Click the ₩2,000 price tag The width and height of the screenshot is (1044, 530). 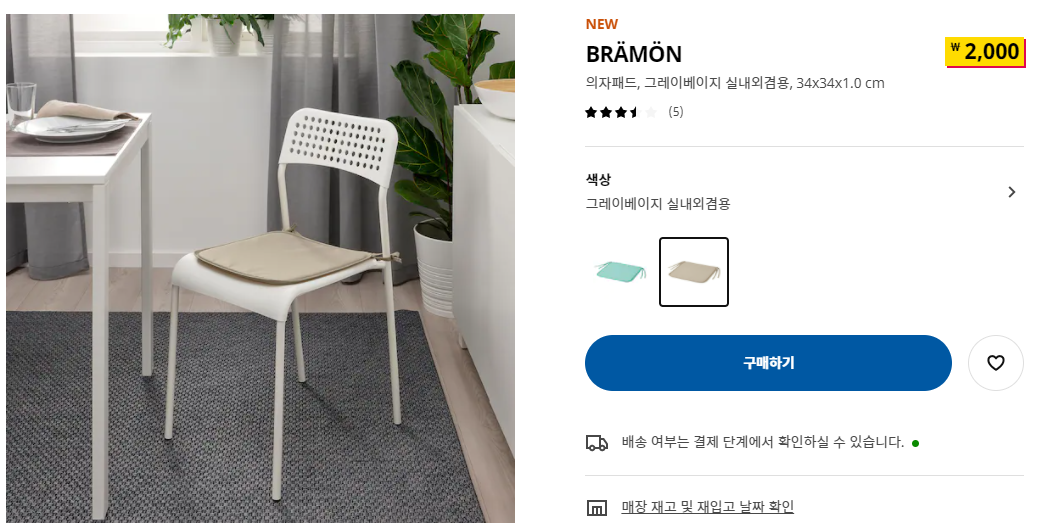[985, 52]
